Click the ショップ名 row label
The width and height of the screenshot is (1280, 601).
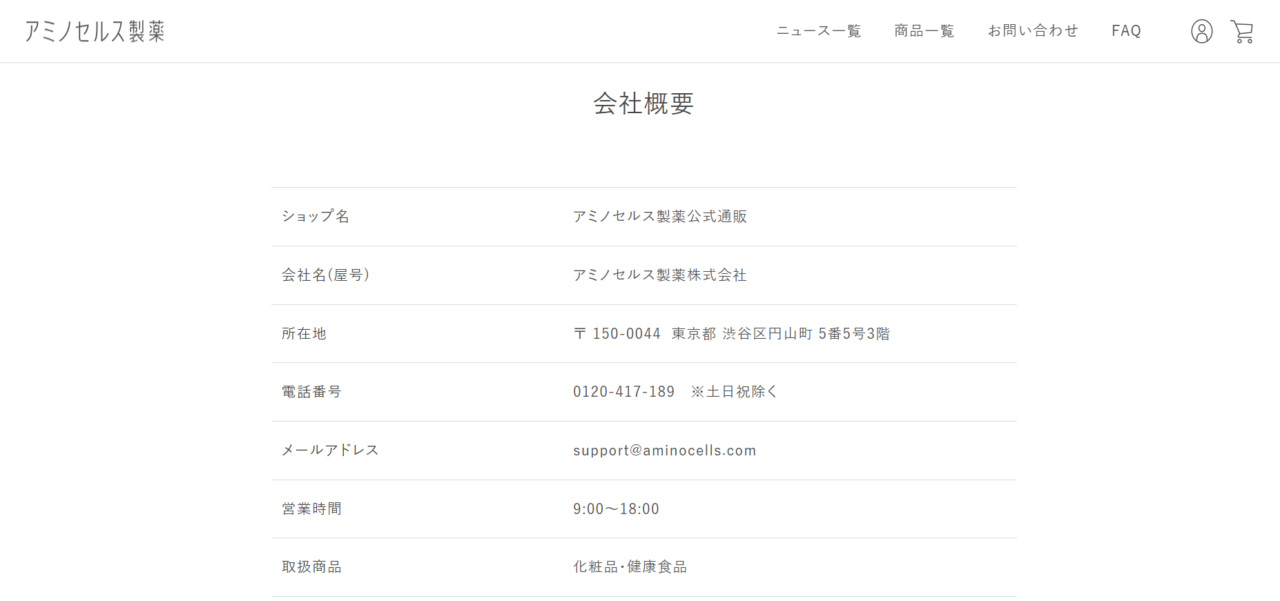click(315, 217)
